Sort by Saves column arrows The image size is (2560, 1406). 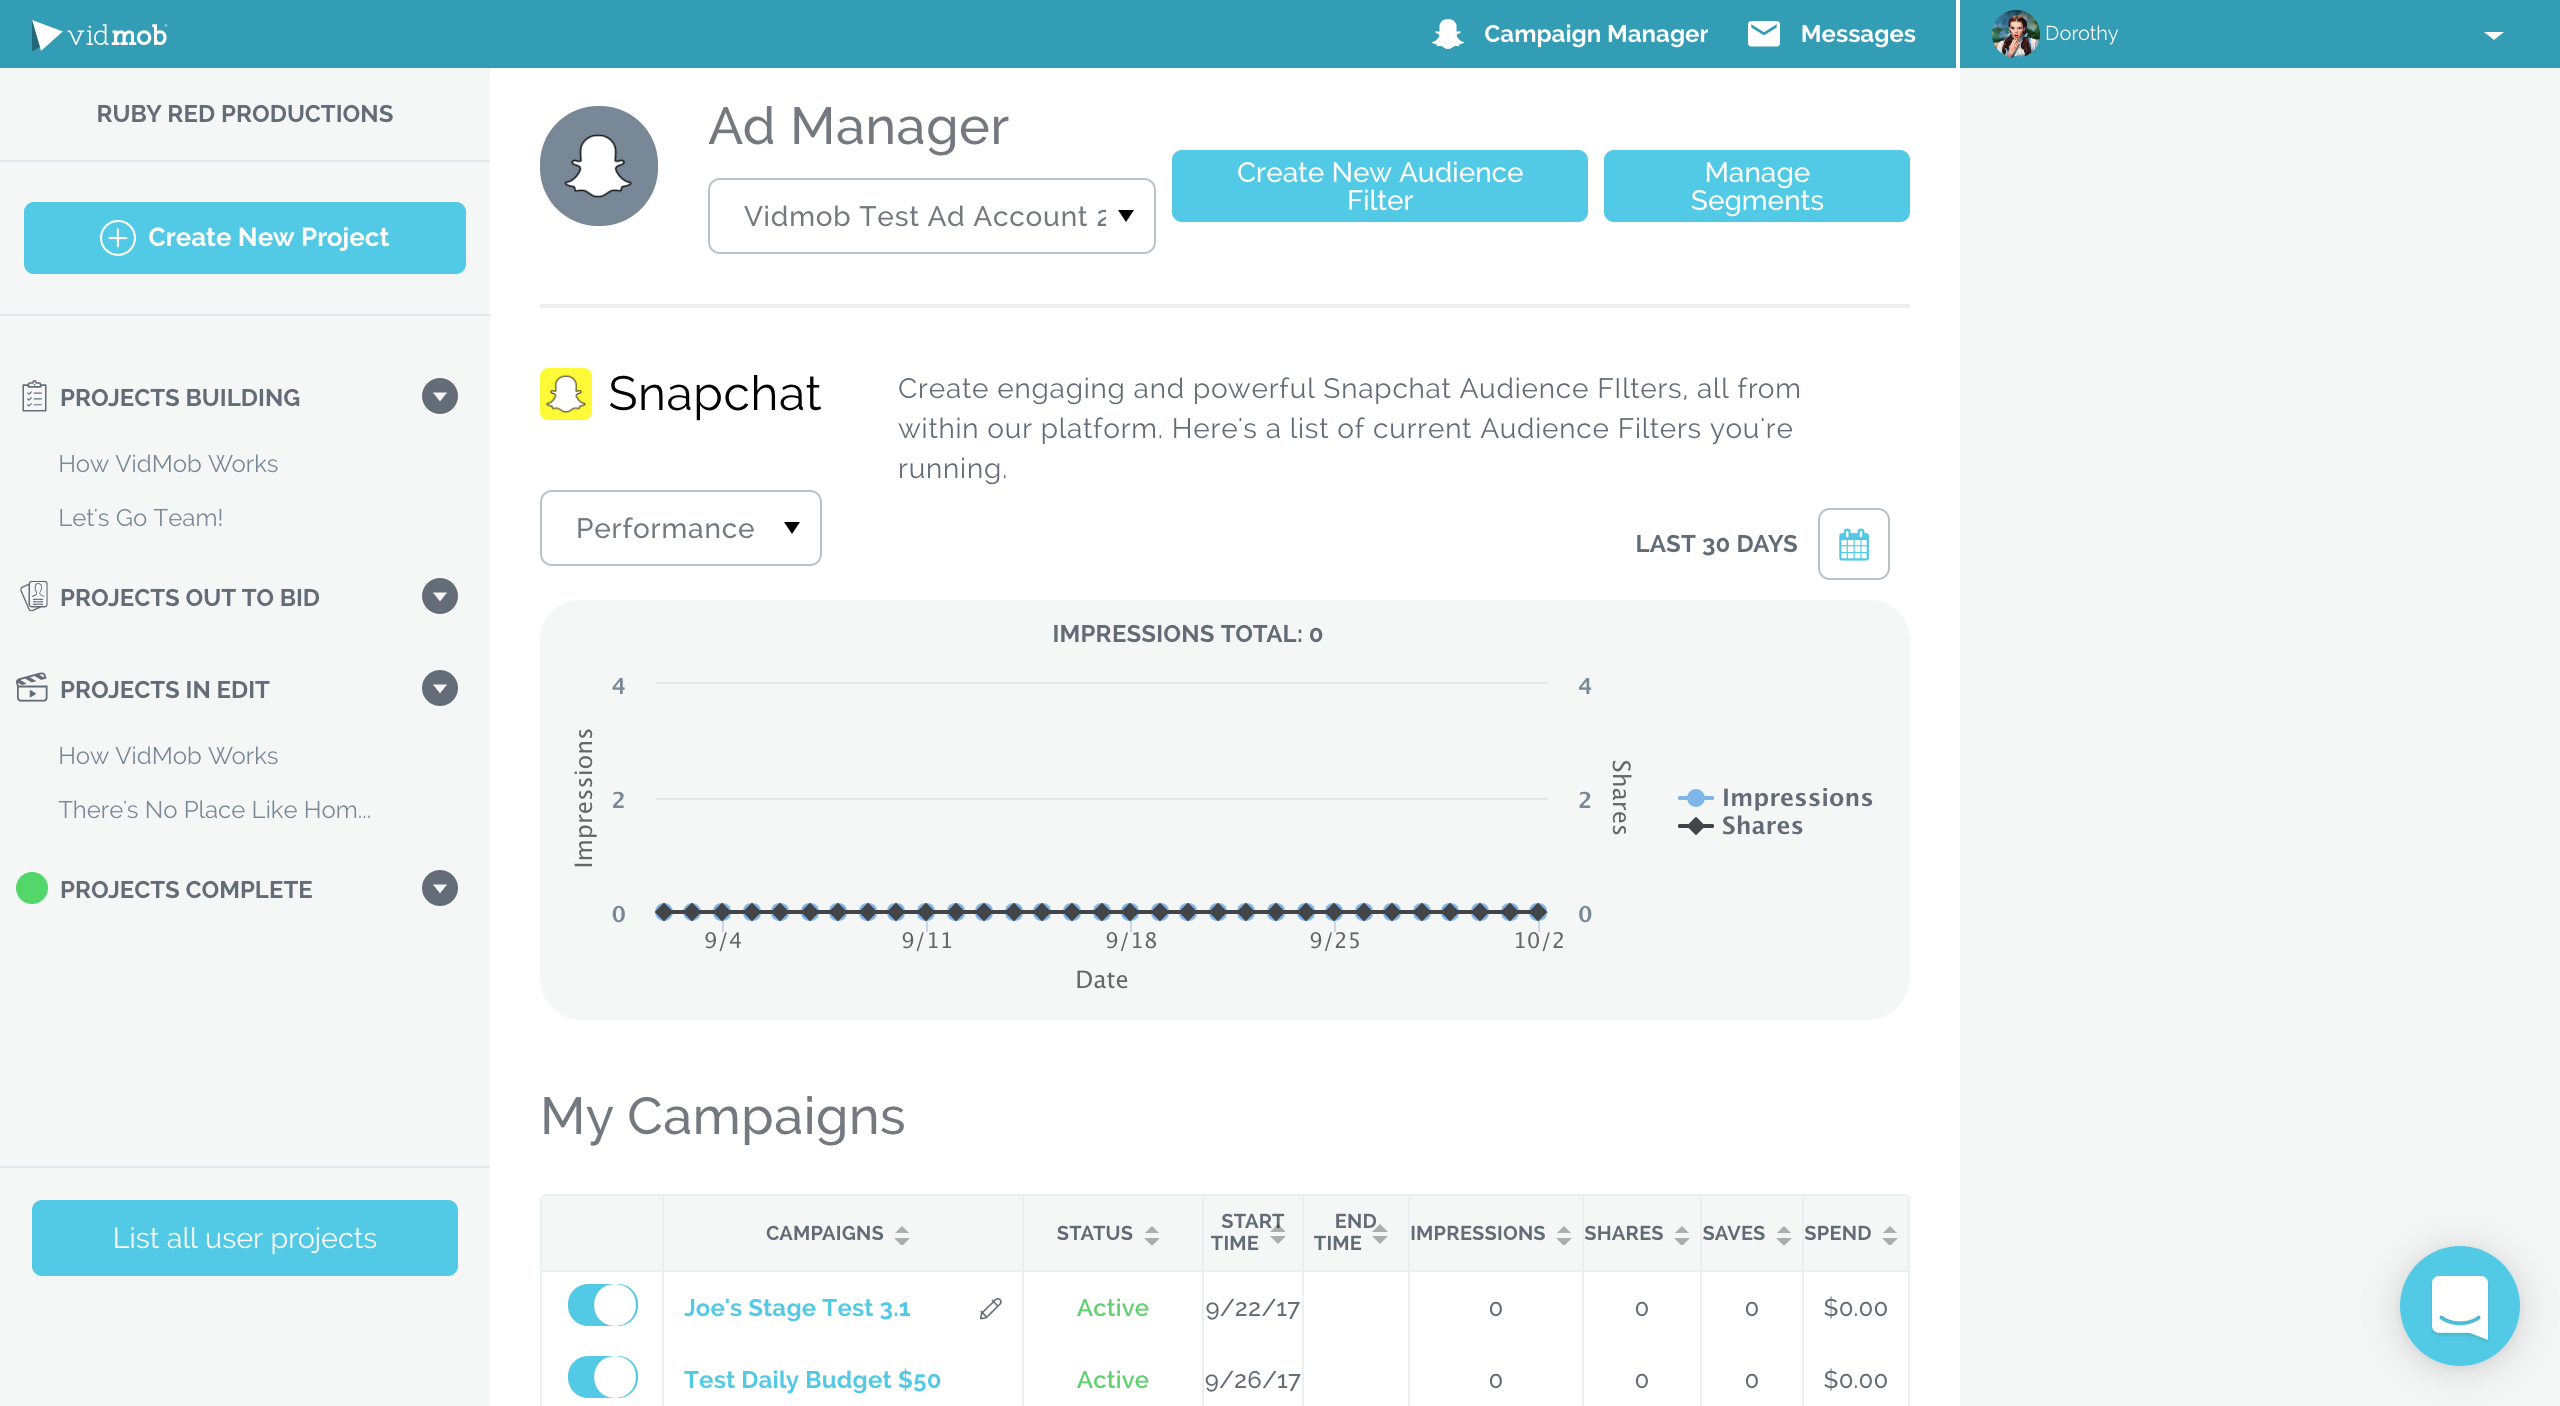[x=1784, y=1235]
